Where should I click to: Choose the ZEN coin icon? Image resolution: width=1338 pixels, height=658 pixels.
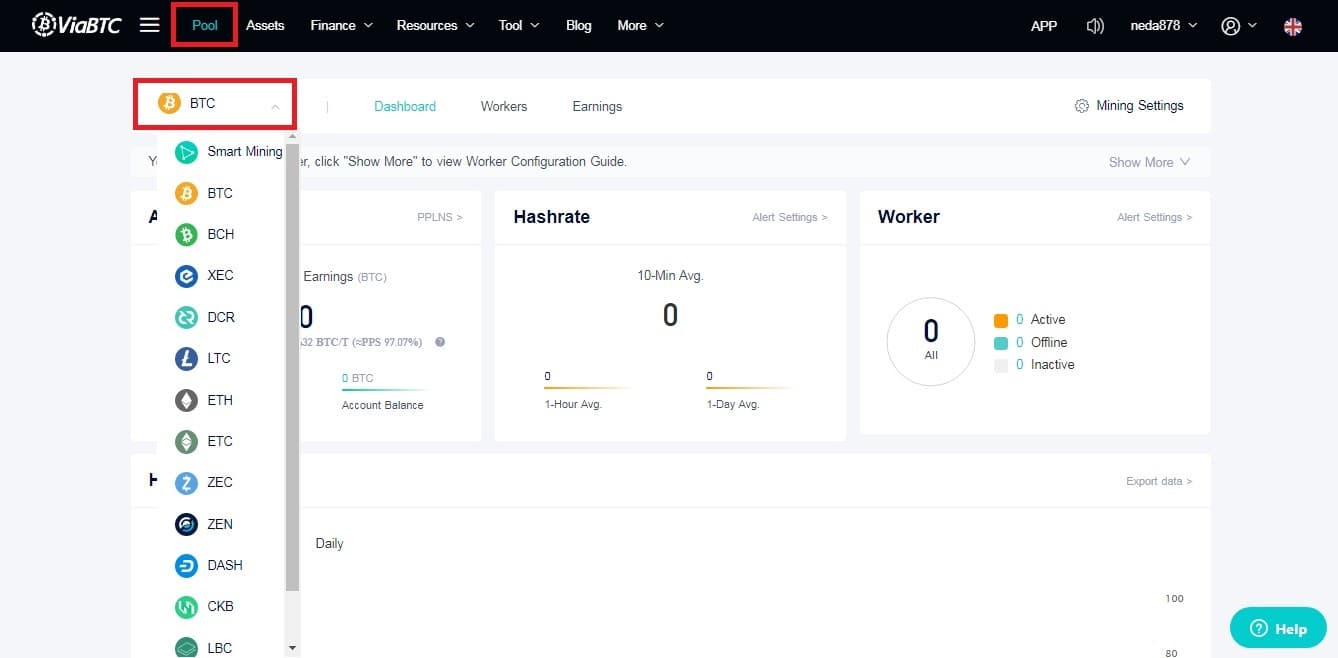pos(186,524)
